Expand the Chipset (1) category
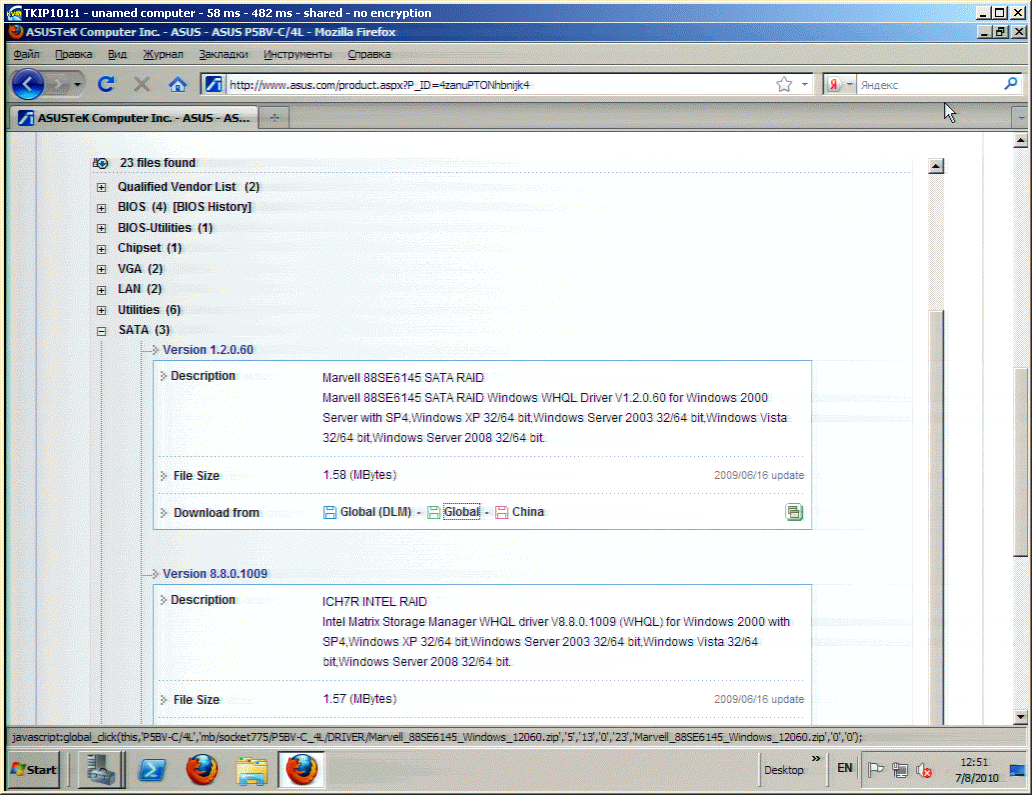This screenshot has width=1032, height=795. coord(101,249)
